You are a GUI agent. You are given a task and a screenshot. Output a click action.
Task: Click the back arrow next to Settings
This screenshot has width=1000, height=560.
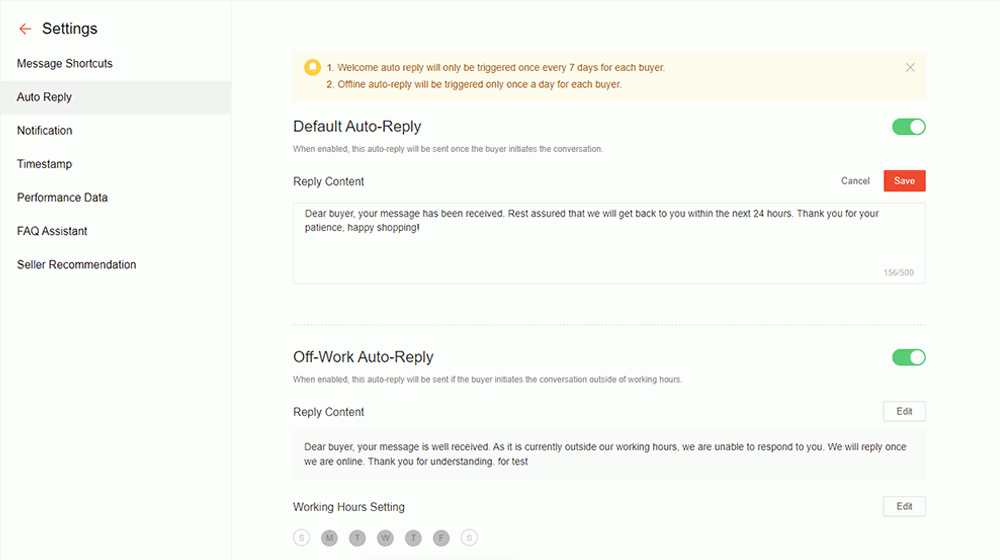[x=25, y=29]
